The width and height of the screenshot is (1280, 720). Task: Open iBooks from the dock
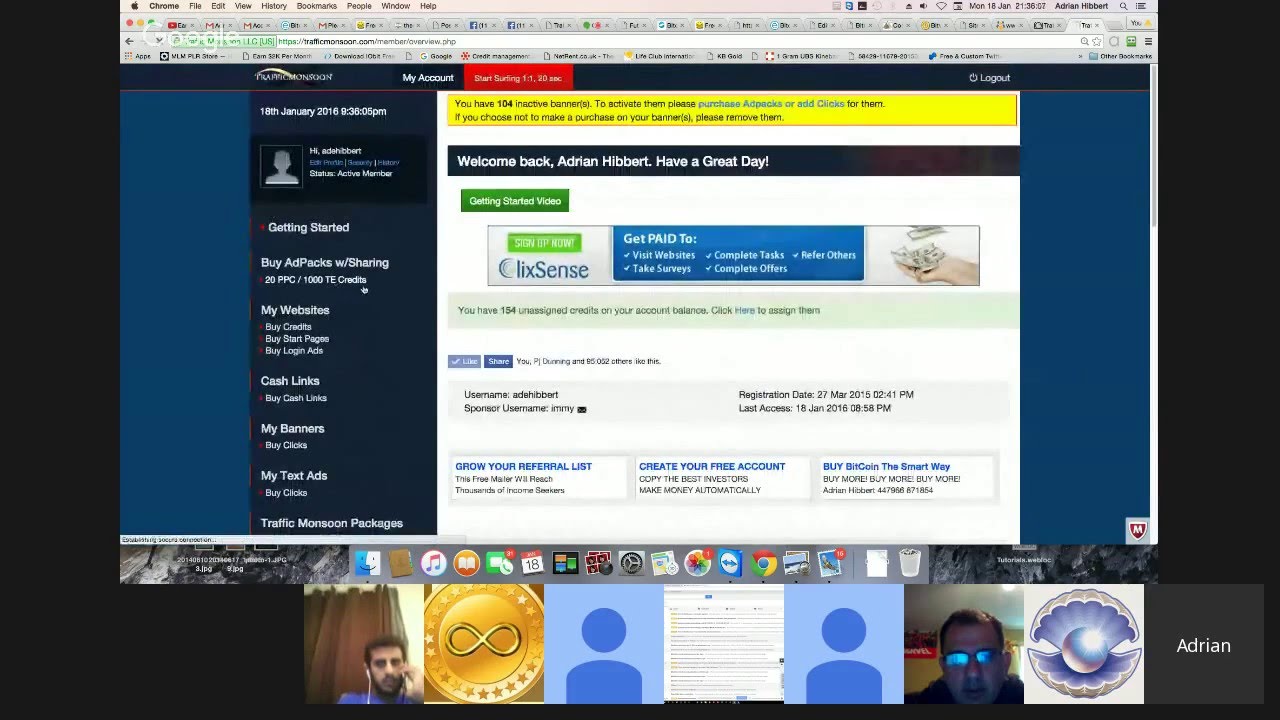[x=466, y=564]
